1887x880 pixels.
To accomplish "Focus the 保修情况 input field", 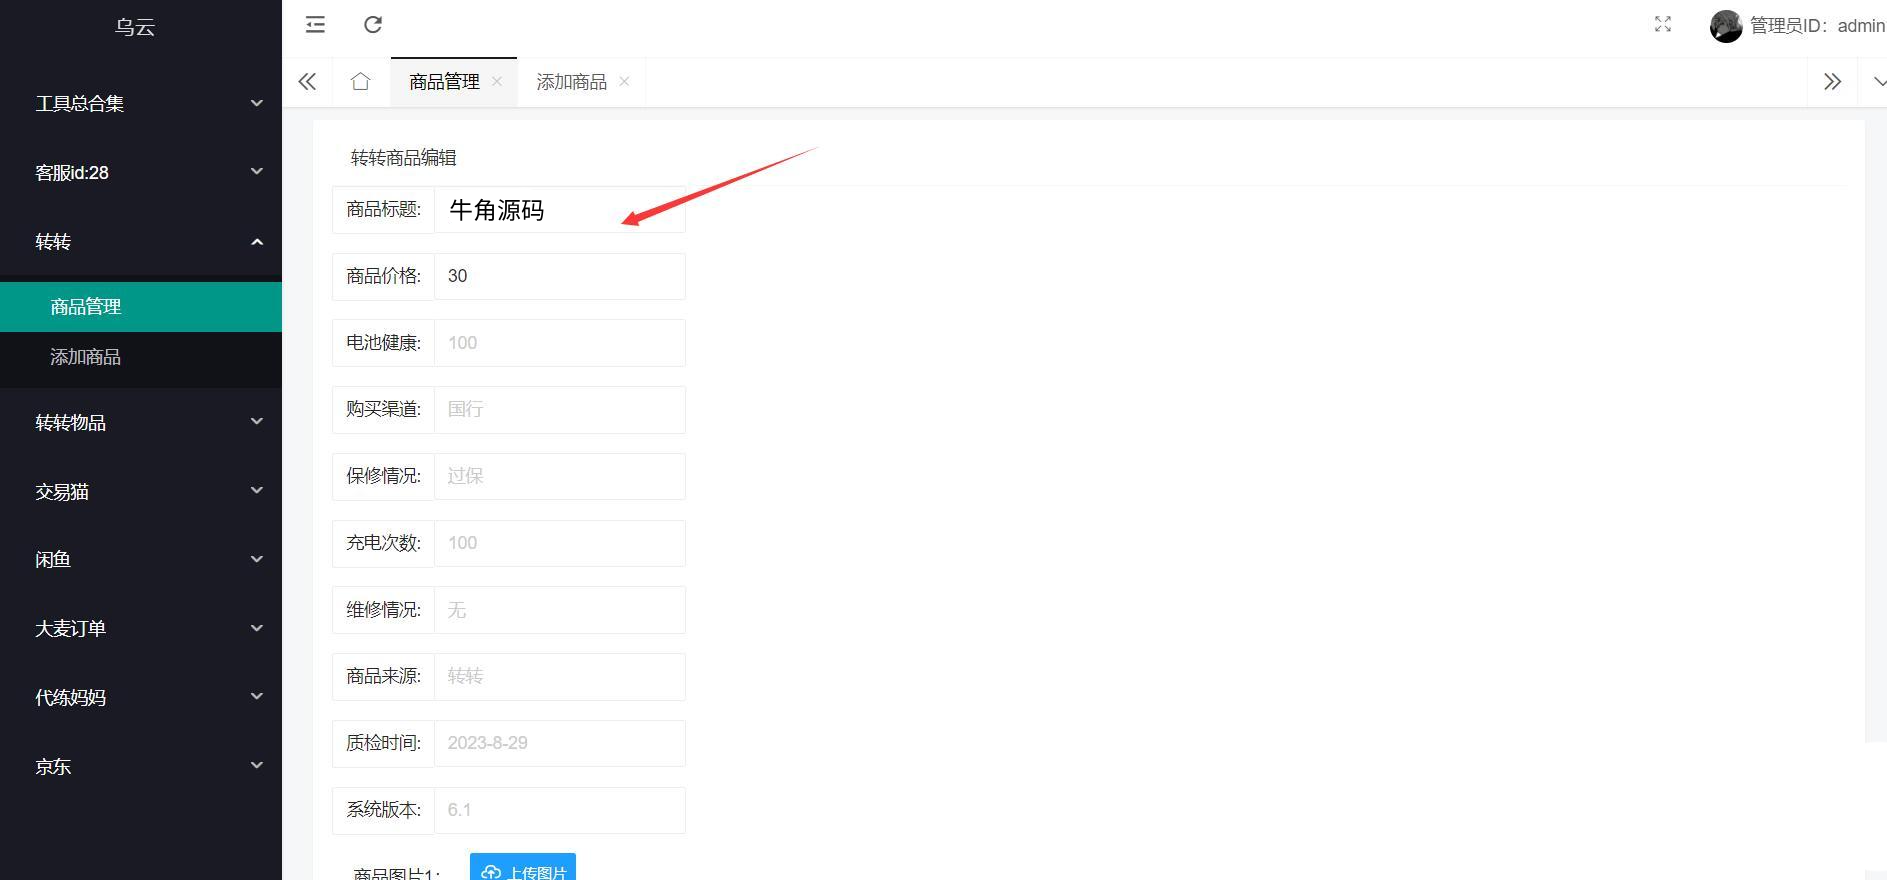I will 560,476.
